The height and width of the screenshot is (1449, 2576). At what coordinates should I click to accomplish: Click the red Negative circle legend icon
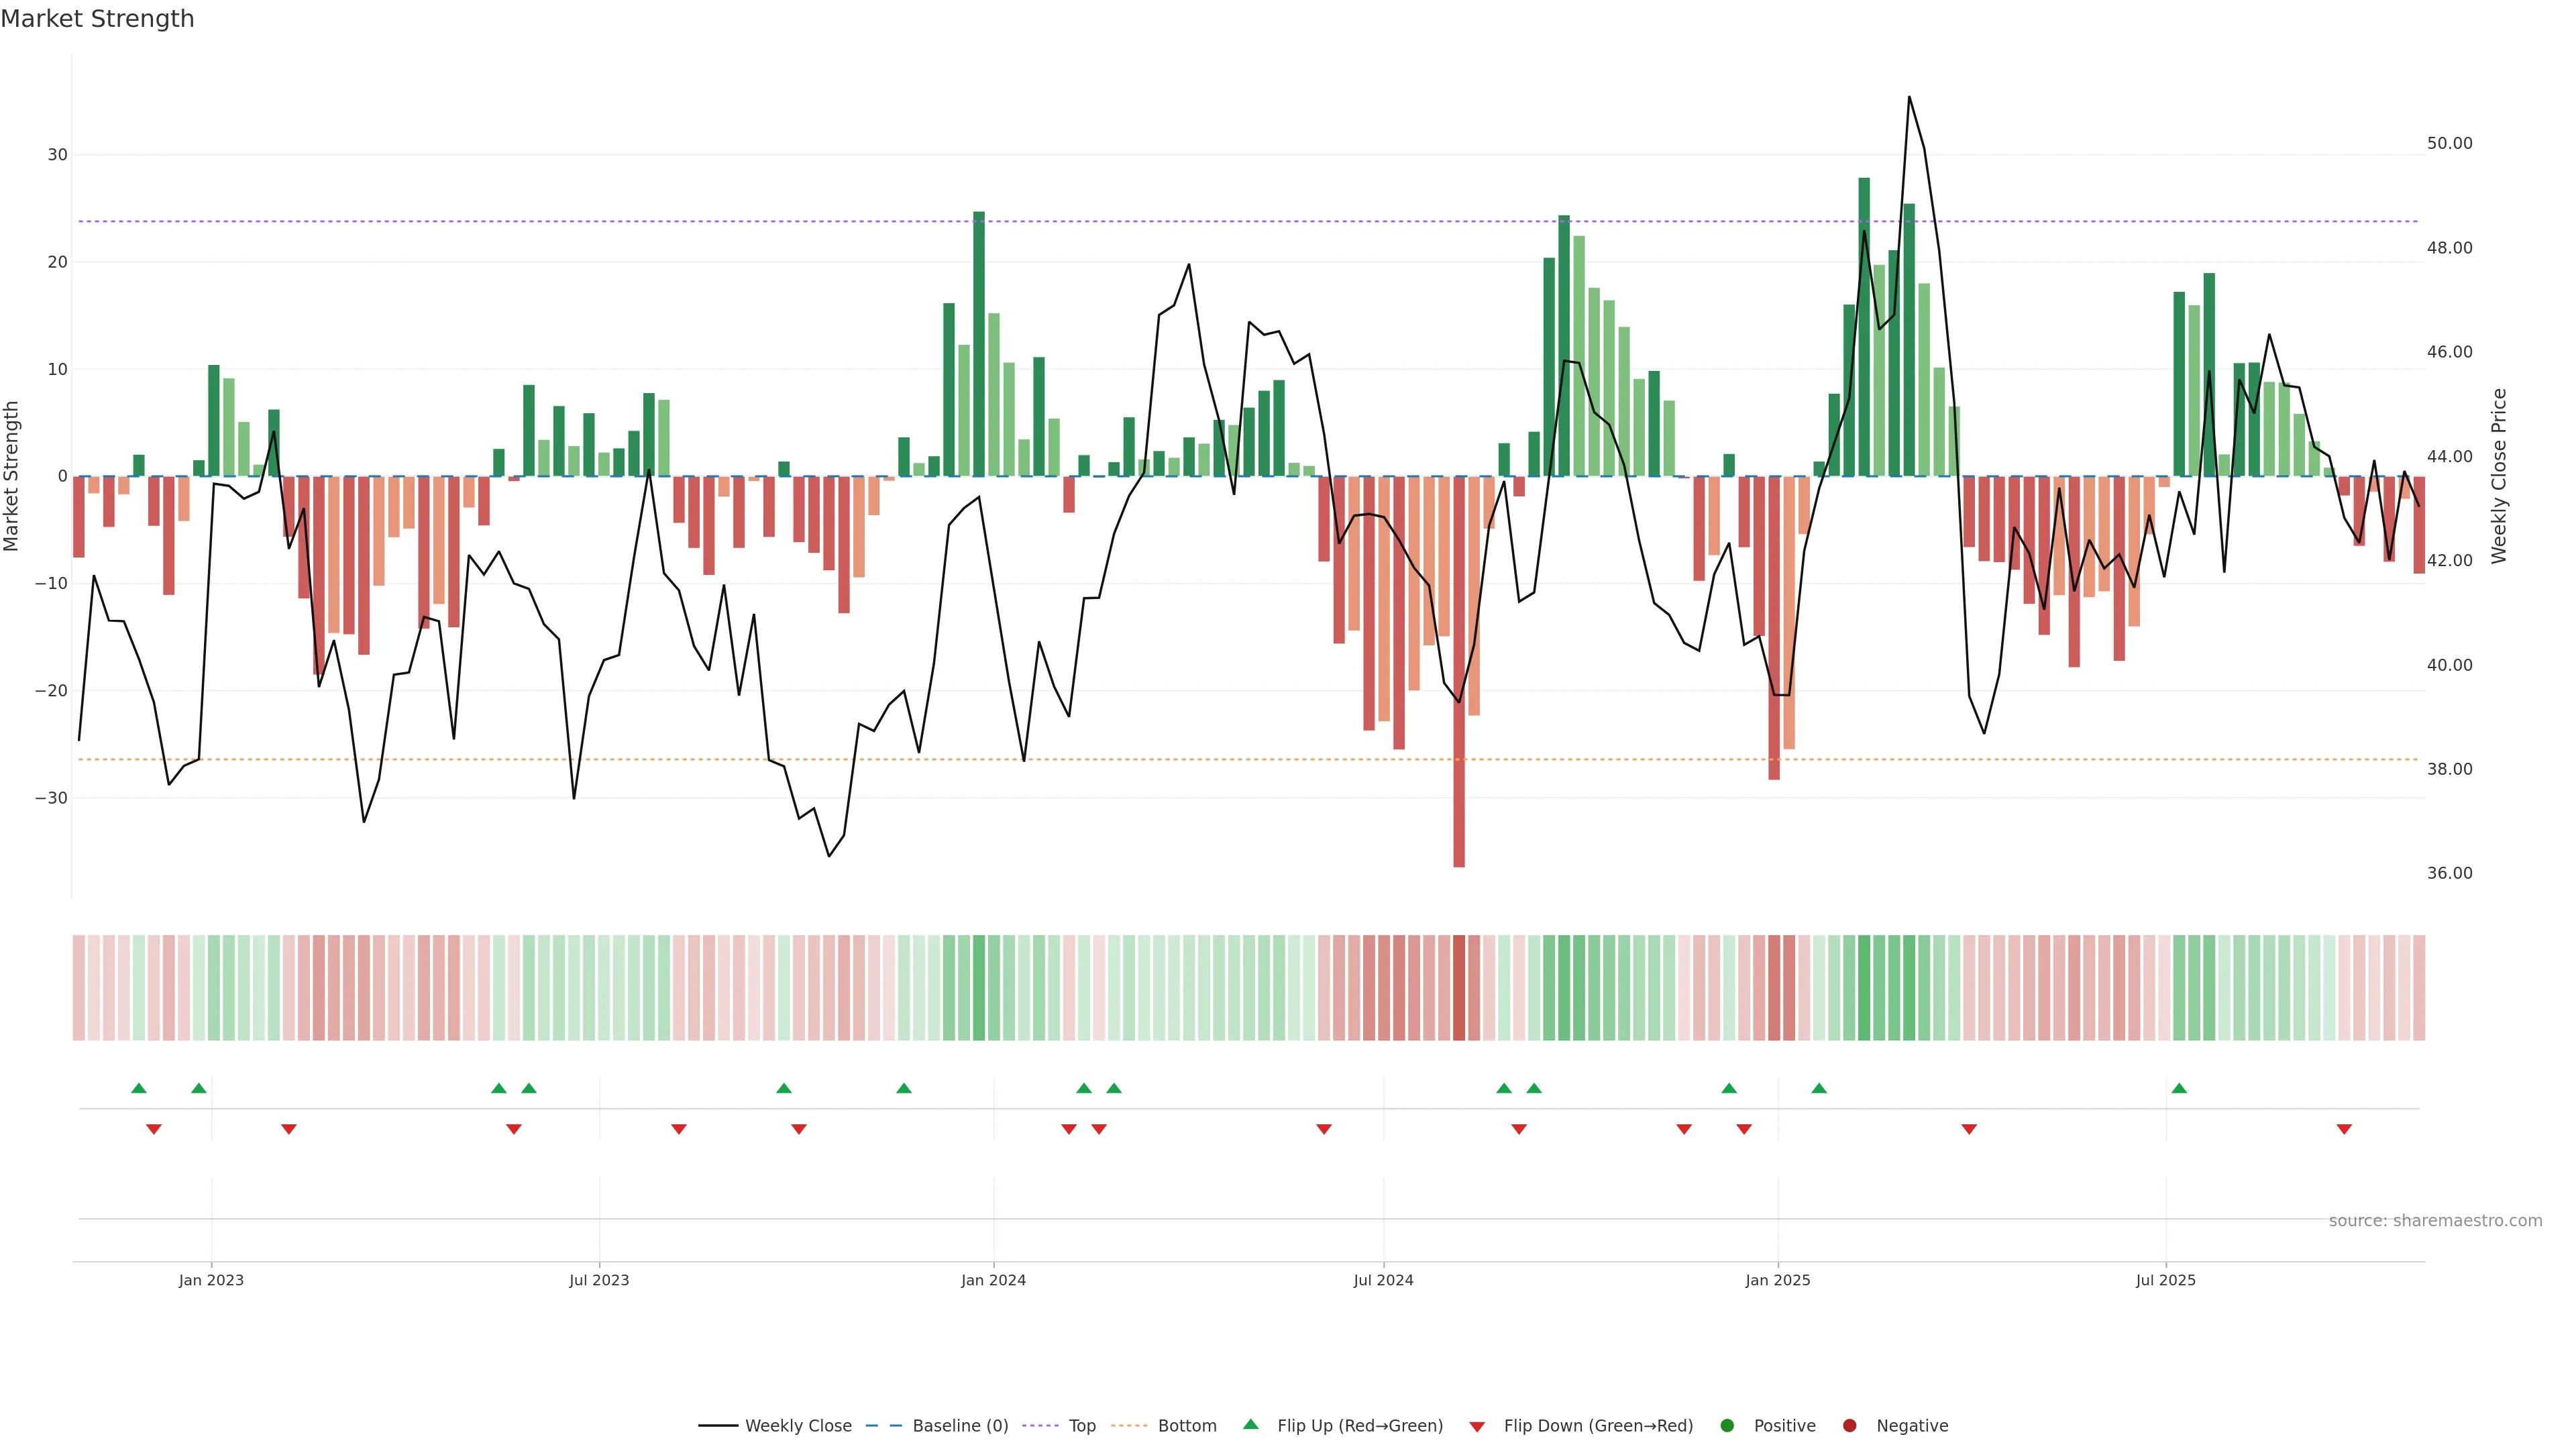[x=1849, y=1426]
